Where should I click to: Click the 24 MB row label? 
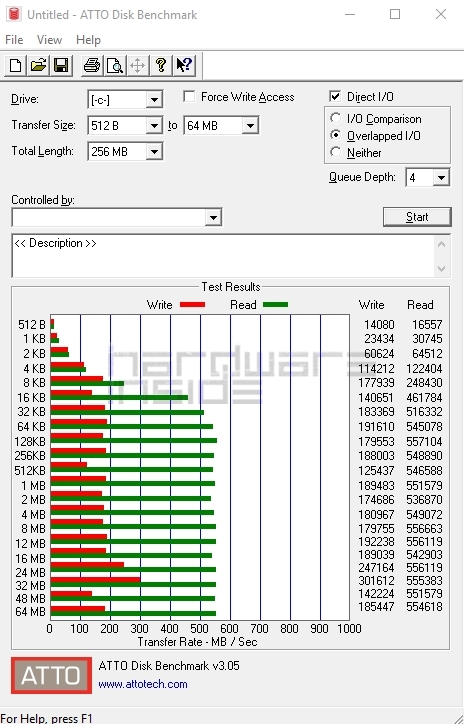pyautogui.click(x=30, y=573)
